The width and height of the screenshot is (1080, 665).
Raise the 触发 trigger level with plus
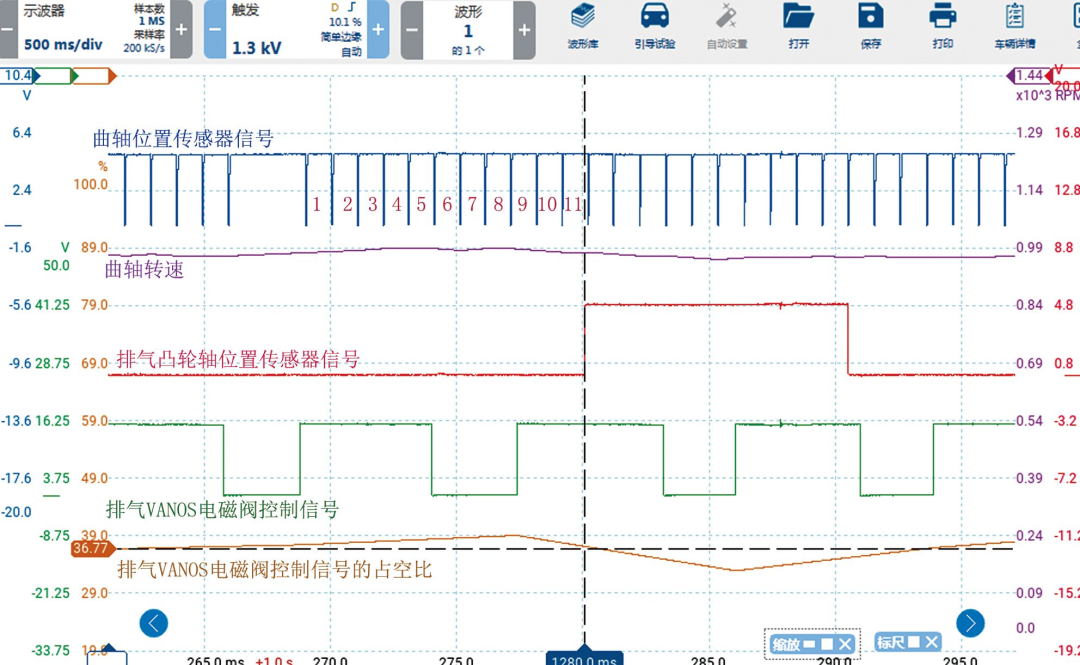[x=378, y=30]
